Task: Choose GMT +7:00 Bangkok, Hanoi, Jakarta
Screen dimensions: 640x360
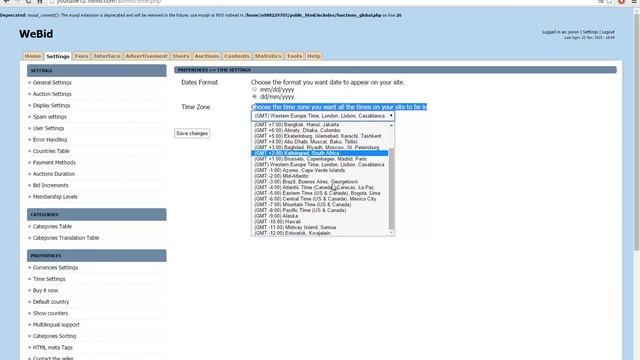Action: click(x=320, y=124)
